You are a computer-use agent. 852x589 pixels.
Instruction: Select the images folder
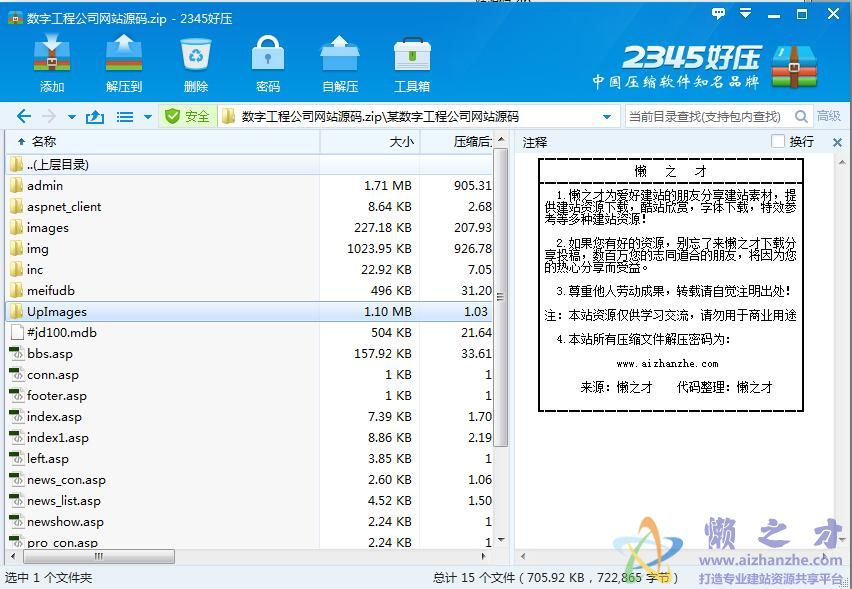(250, 228)
